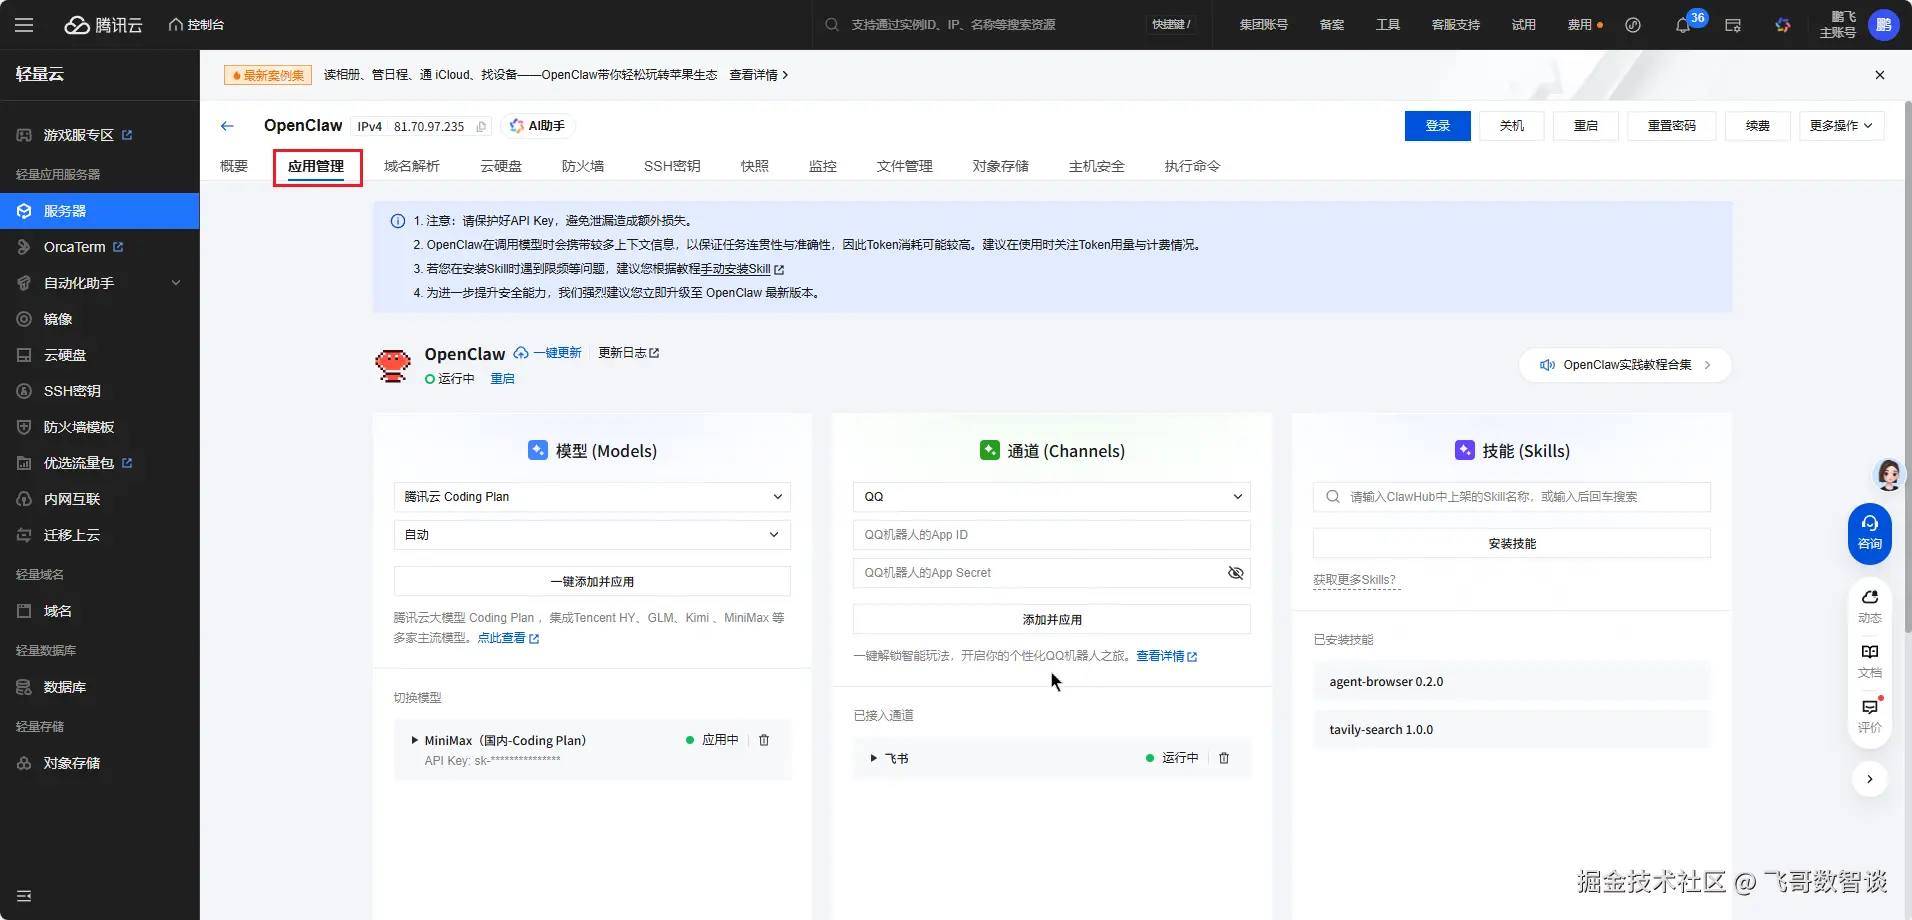Switch to the 文件管理 tab

905,166
